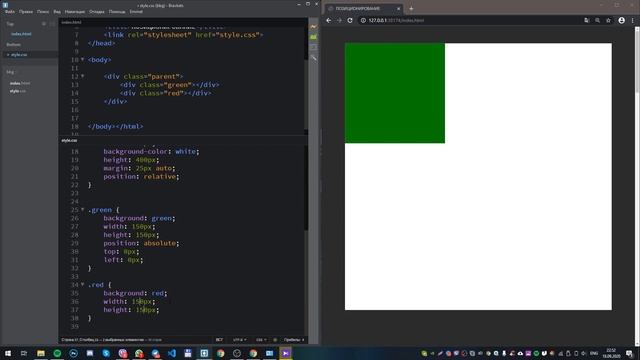The image size is (640, 360).
Task: Open Навигация menu in Brackets
Action: click(75, 12)
